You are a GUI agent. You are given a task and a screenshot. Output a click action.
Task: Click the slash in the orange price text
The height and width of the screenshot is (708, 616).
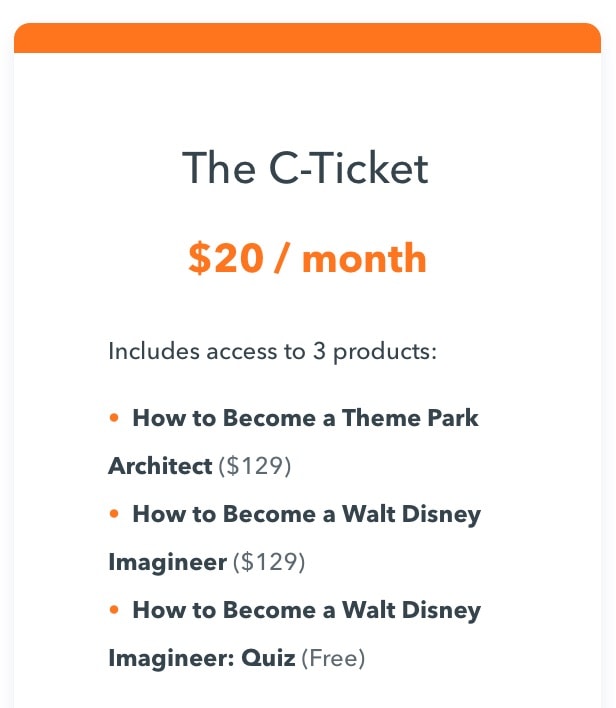click(282, 258)
